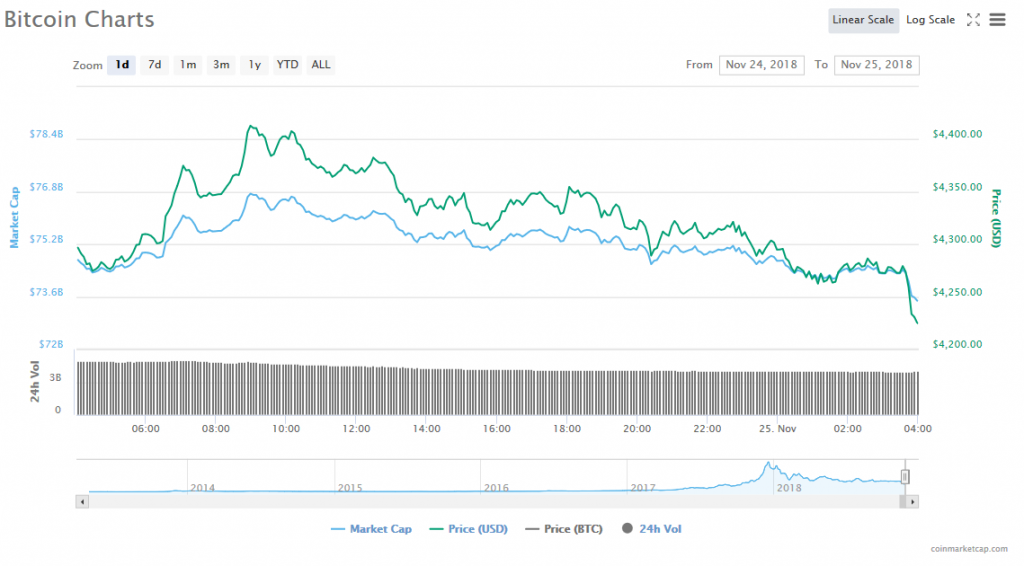
Task: Choose the YTD zoom option
Action: tap(287, 65)
